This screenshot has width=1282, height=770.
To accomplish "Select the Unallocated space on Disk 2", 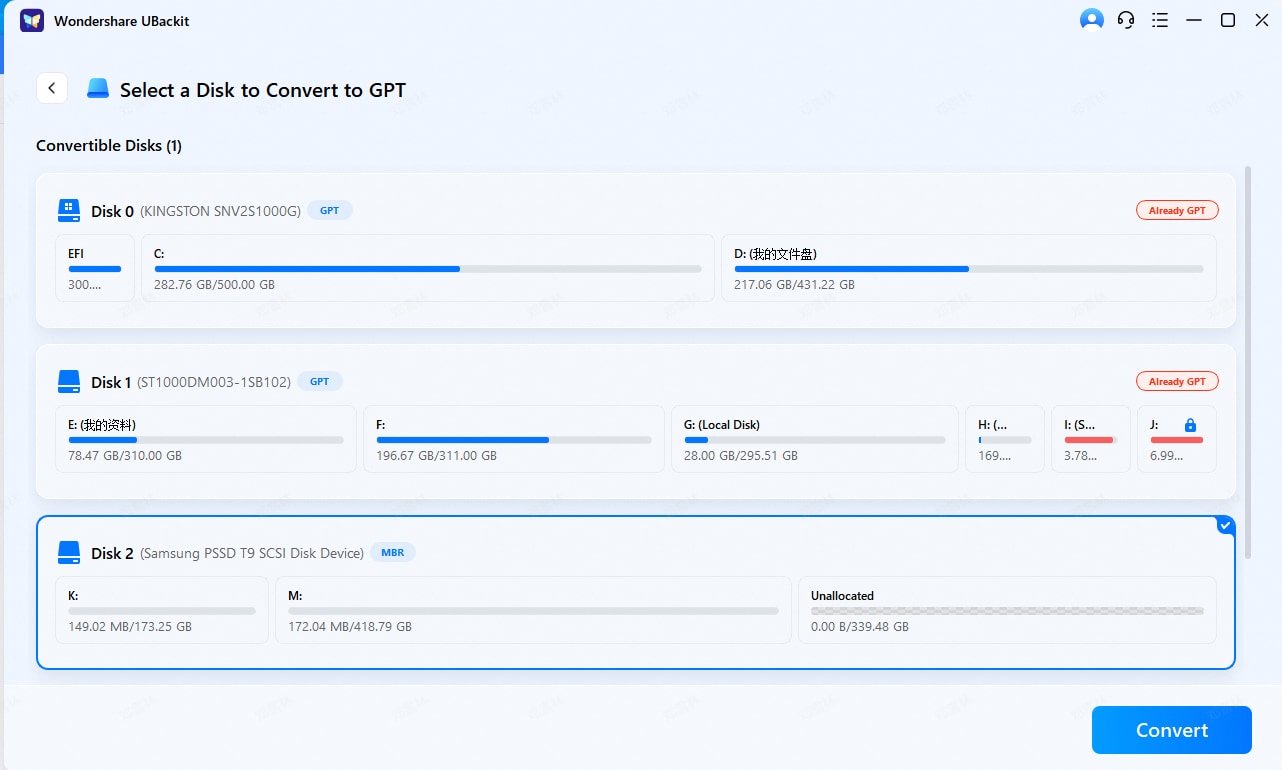I will tap(1007, 609).
